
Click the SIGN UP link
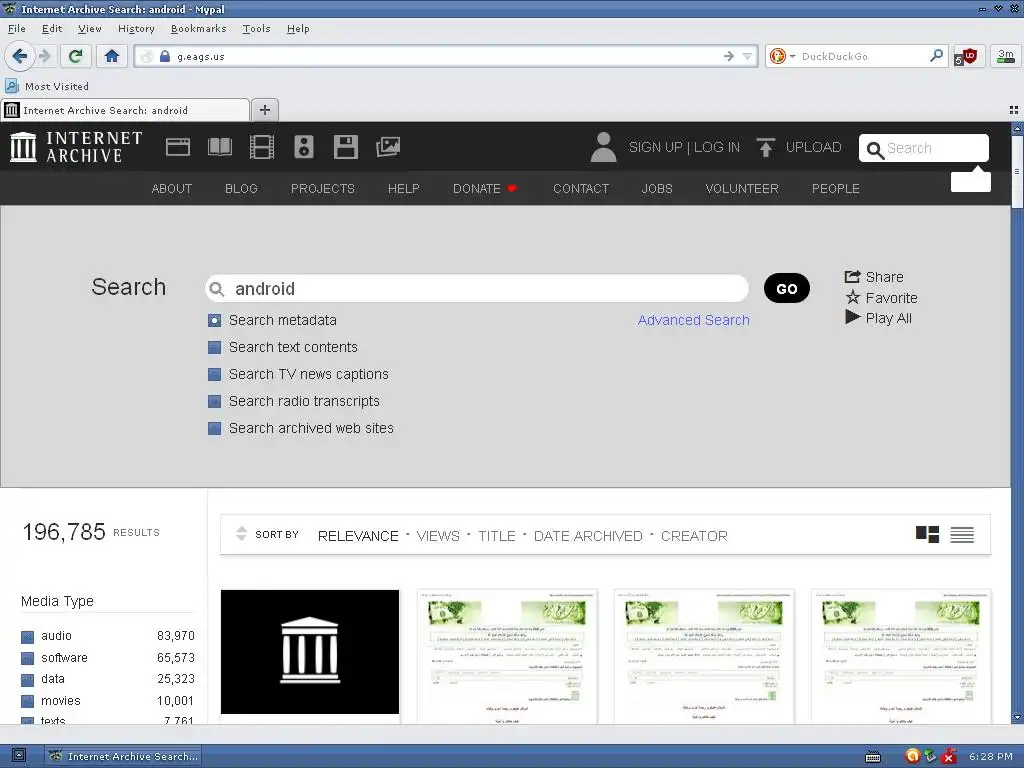click(656, 148)
